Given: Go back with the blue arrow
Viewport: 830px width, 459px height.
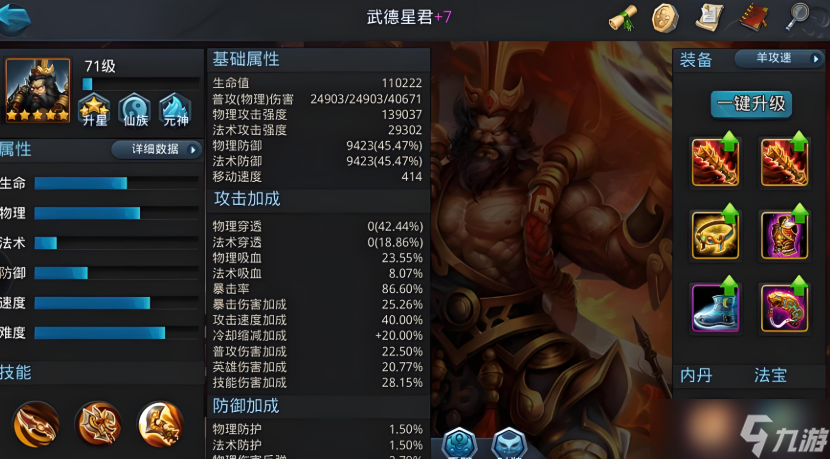Looking at the screenshot, I should [x=15, y=19].
